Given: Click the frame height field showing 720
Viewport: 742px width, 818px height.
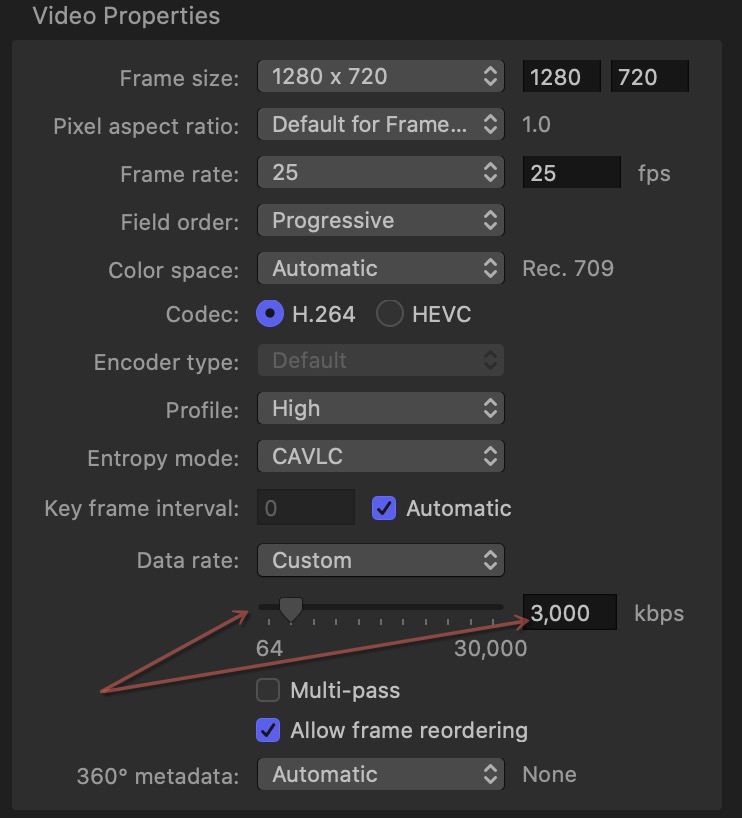Looking at the screenshot, I should pos(649,76).
